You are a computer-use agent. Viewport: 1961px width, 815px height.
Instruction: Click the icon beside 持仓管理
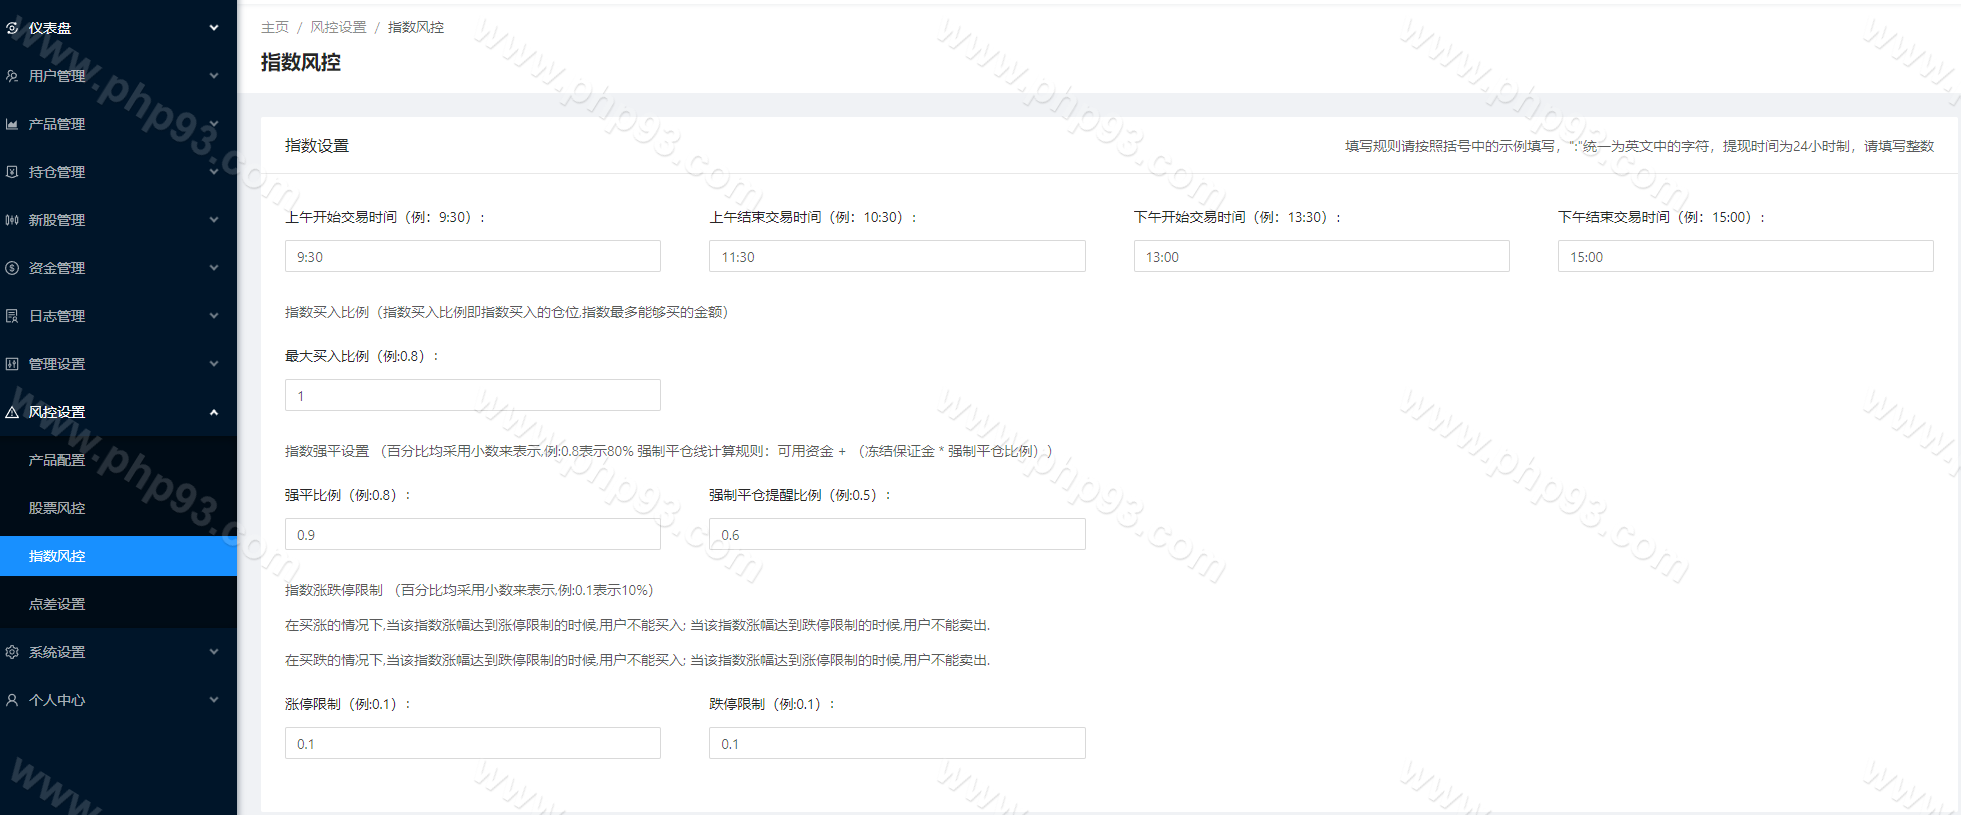pos(12,172)
